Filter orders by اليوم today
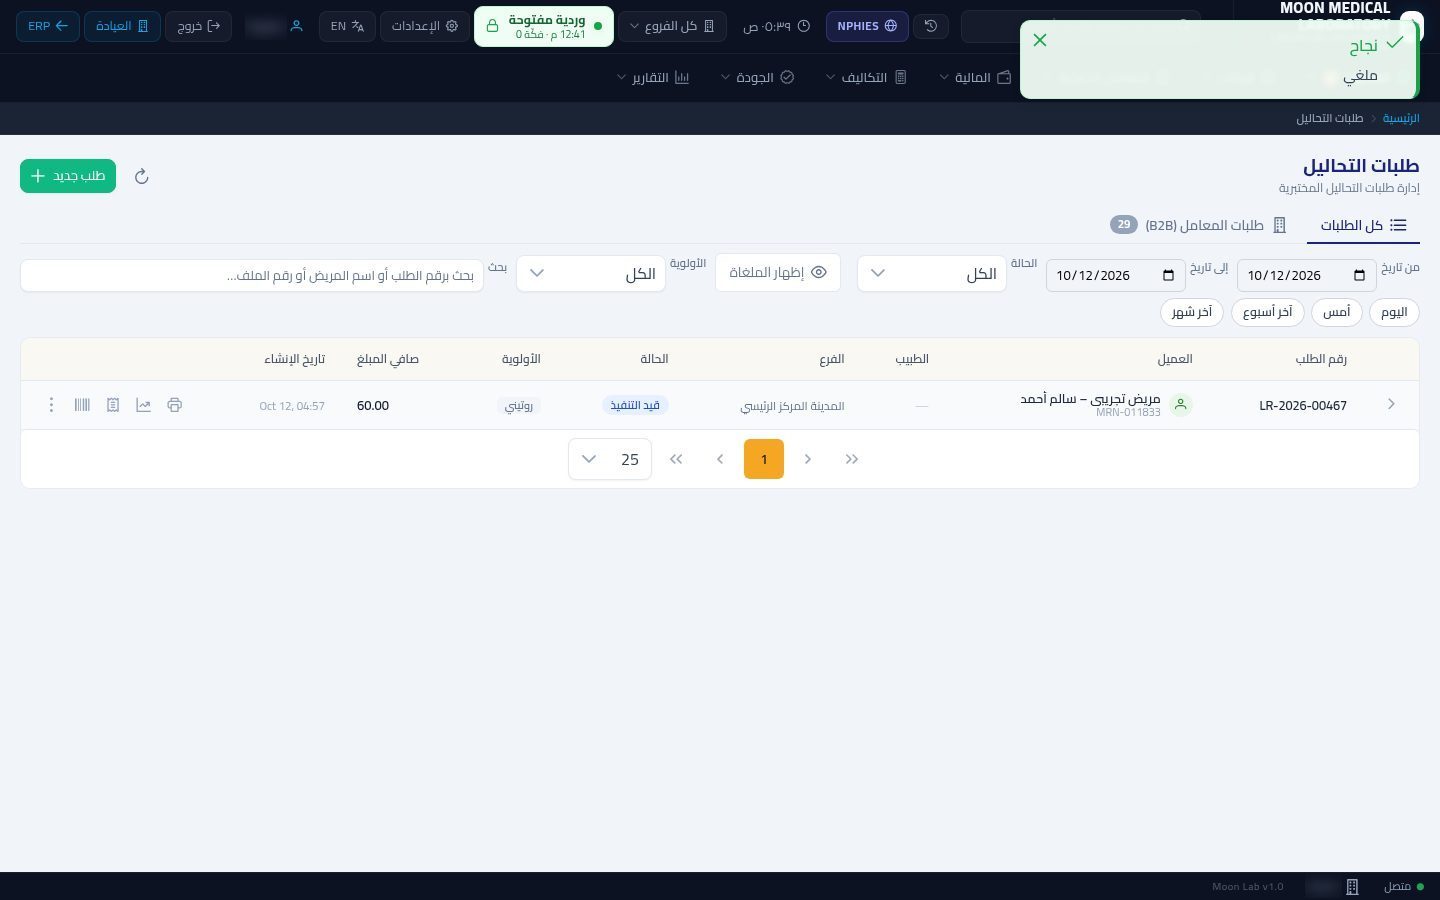This screenshot has width=1440, height=900. [1394, 312]
